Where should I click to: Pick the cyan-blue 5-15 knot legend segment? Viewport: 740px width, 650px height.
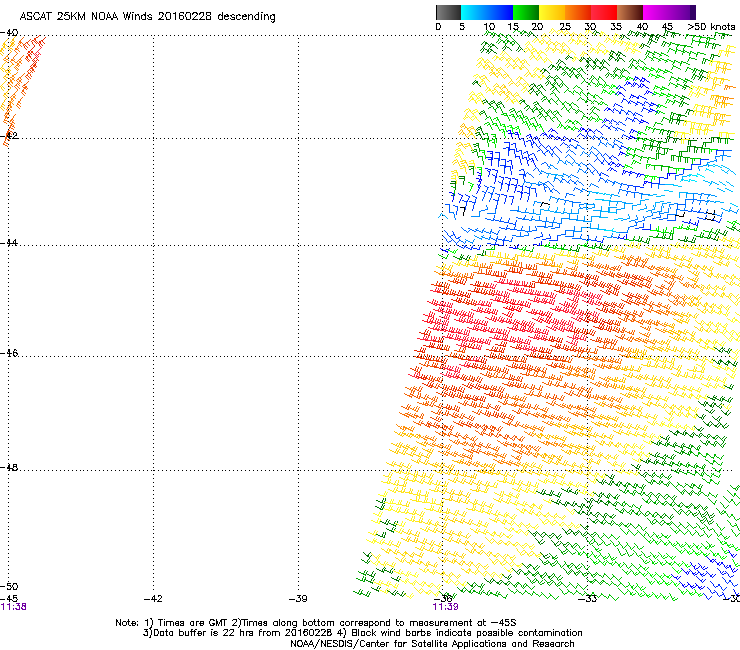tap(487, 12)
